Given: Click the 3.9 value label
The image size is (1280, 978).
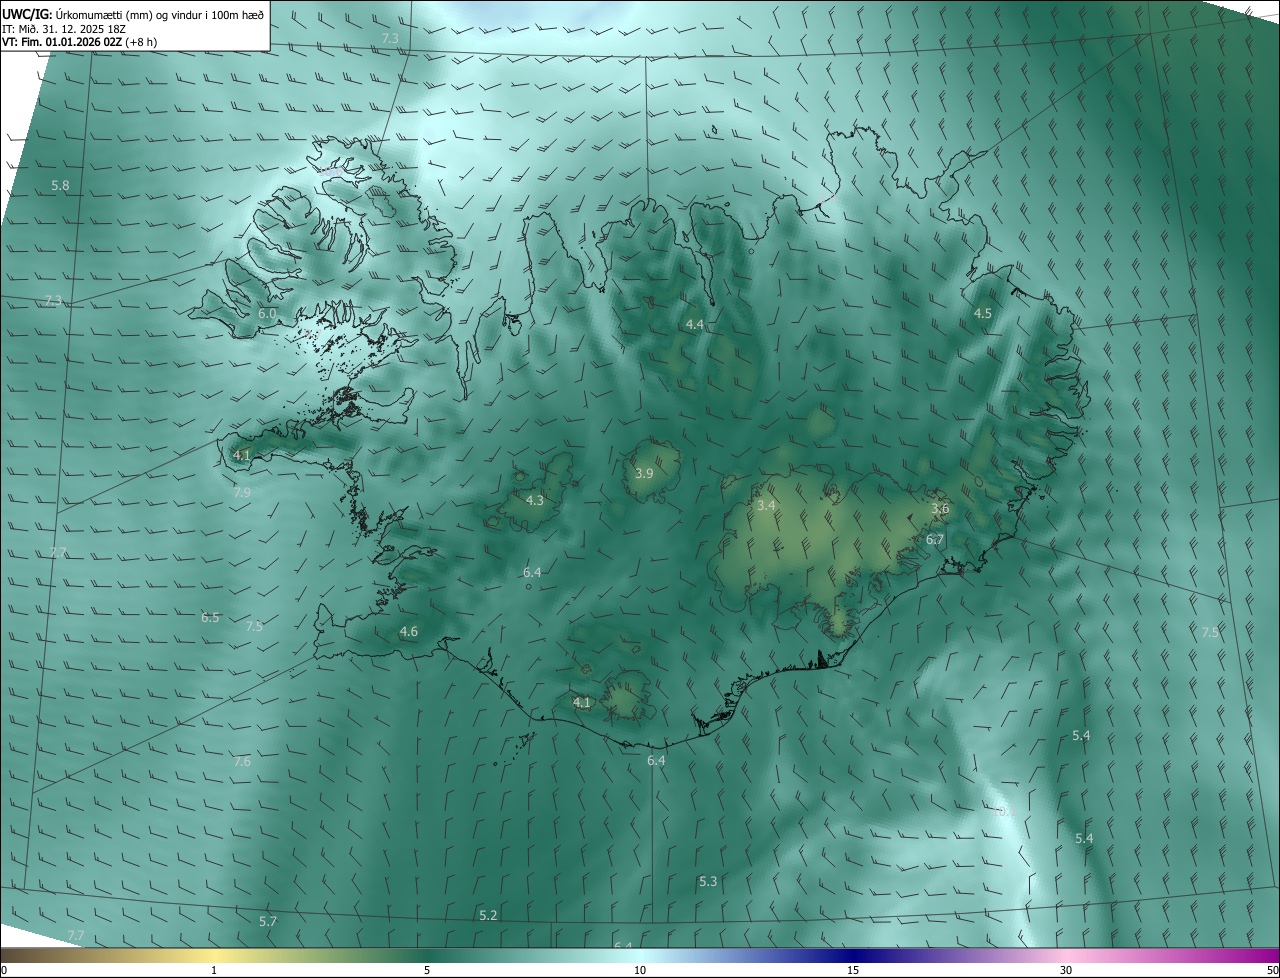Looking at the screenshot, I should (x=644, y=474).
